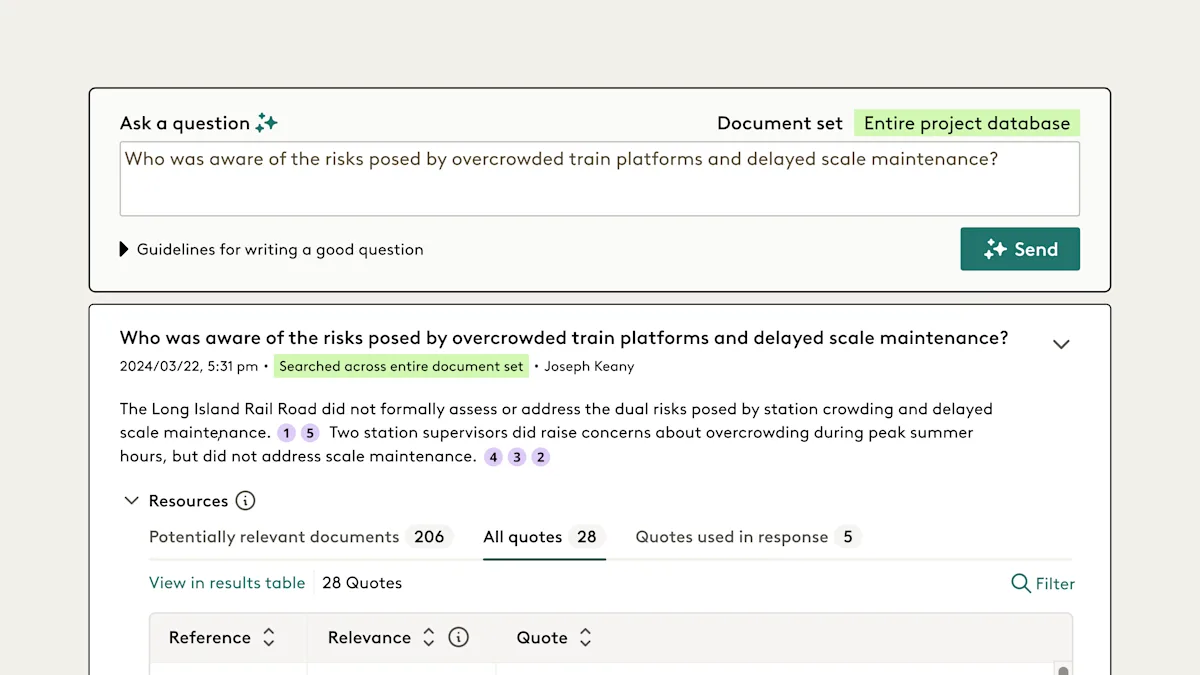
Task: Open citation 4 in the answer
Action: click(x=493, y=457)
